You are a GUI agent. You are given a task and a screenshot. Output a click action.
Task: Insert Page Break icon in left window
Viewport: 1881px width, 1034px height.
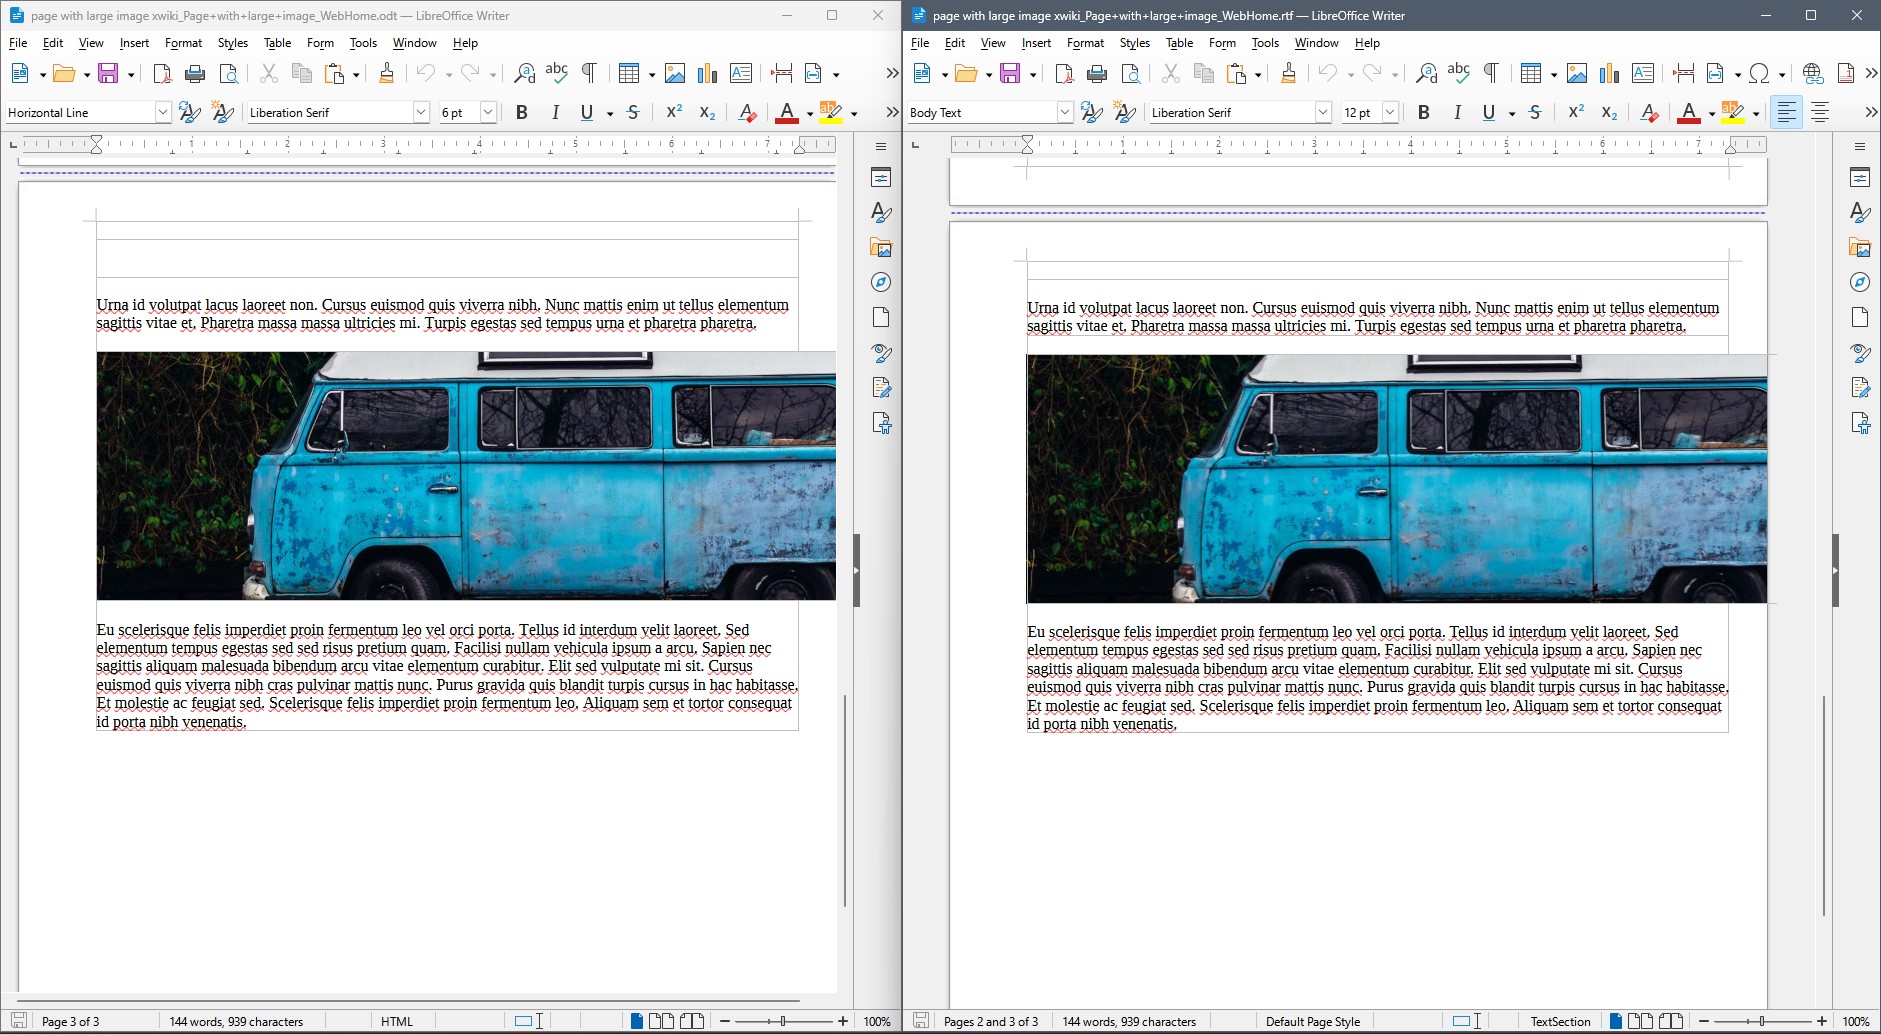pyautogui.click(x=782, y=73)
